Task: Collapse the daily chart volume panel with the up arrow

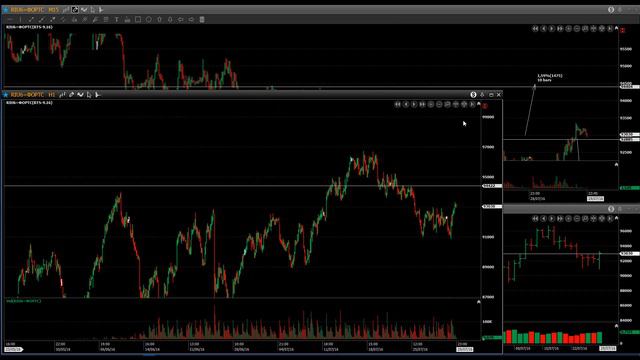Action: coord(616,326)
